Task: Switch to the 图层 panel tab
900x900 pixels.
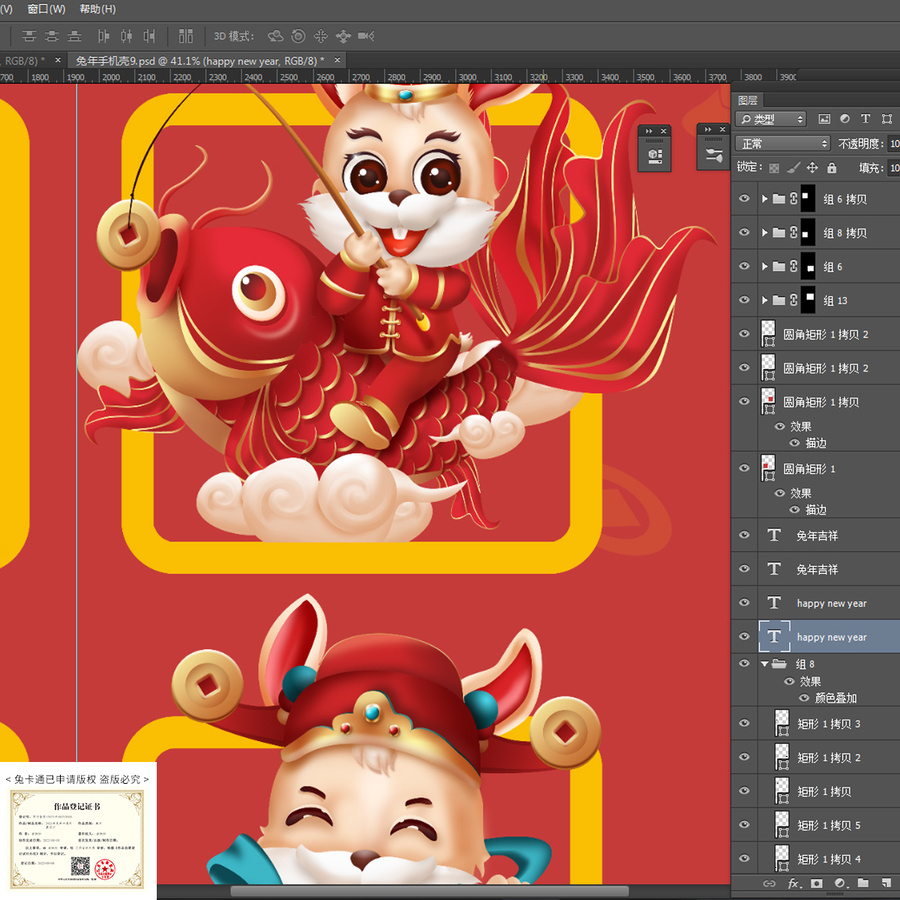Action: [747, 100]
